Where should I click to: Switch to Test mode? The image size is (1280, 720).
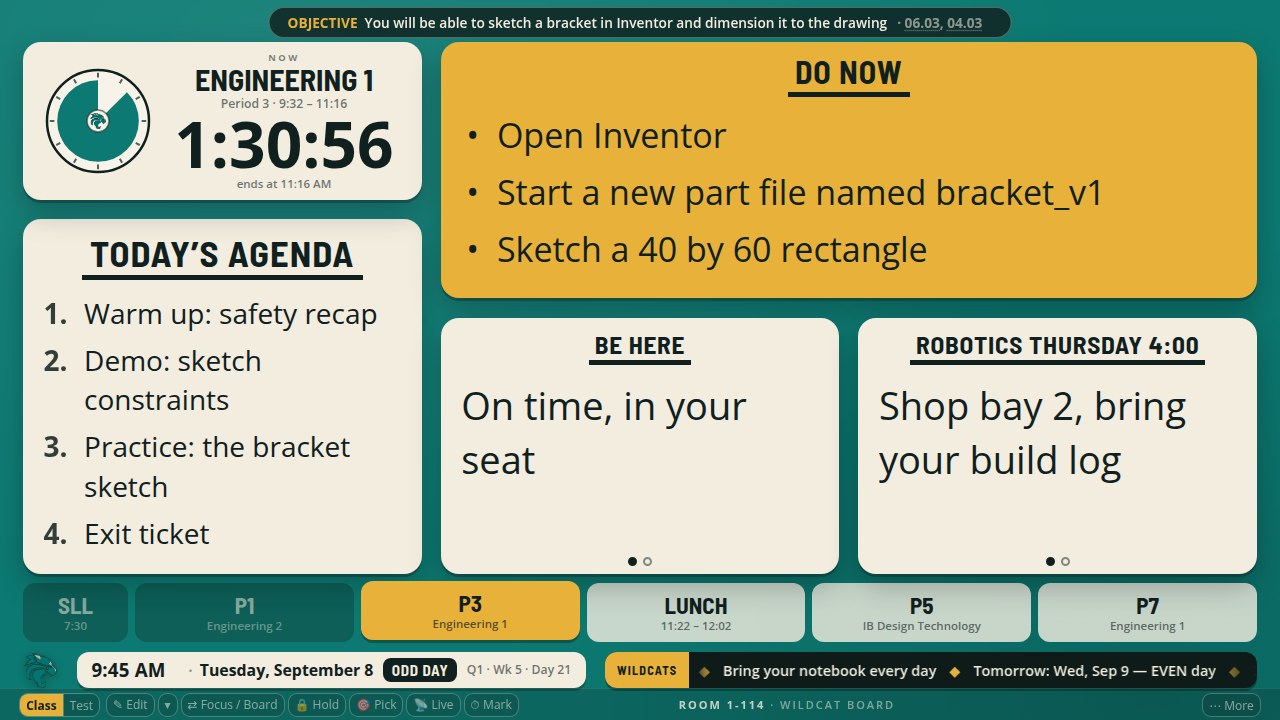click(81, 705)
